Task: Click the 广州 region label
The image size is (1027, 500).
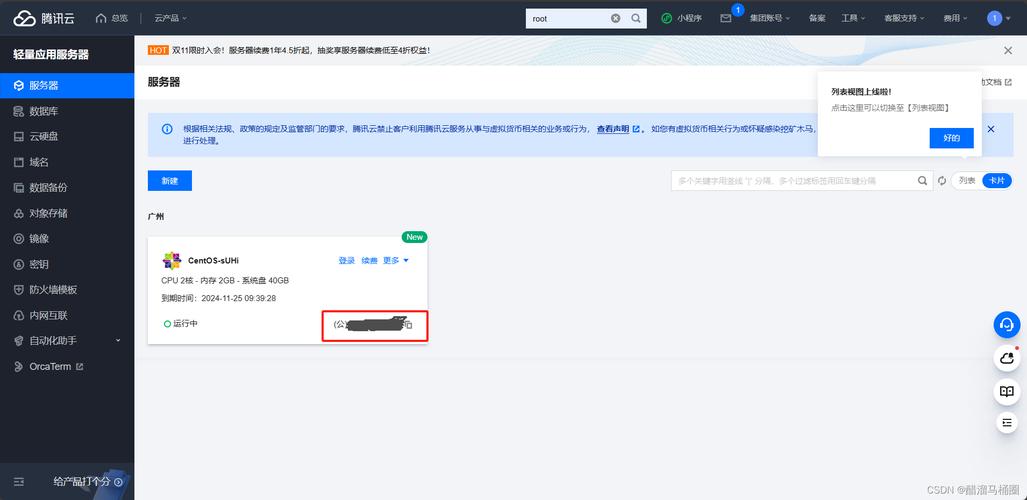Action: [156, 216]
